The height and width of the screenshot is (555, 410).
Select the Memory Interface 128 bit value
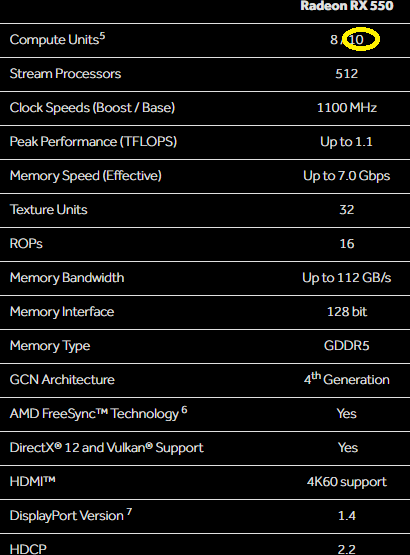click(347, 311)
